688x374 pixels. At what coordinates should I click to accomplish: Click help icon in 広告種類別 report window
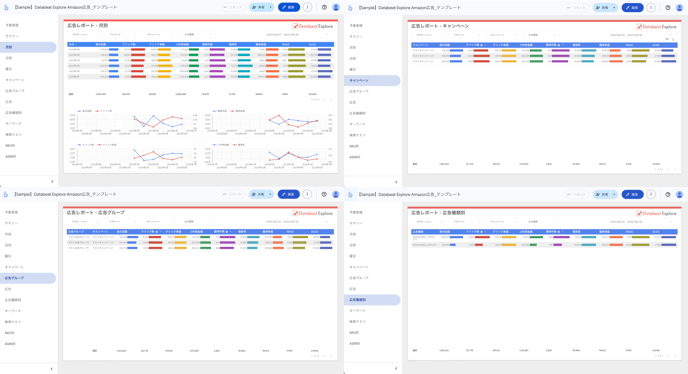click(x=668, y=194)
